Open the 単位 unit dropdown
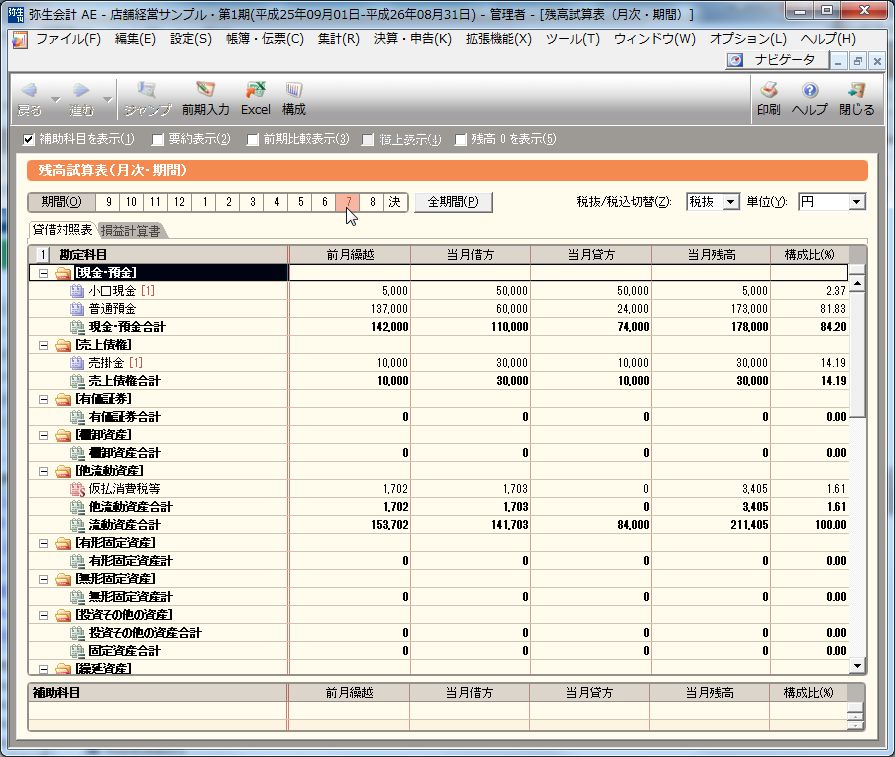The height and width of the screenshot is (757, 895). (856, 202)
